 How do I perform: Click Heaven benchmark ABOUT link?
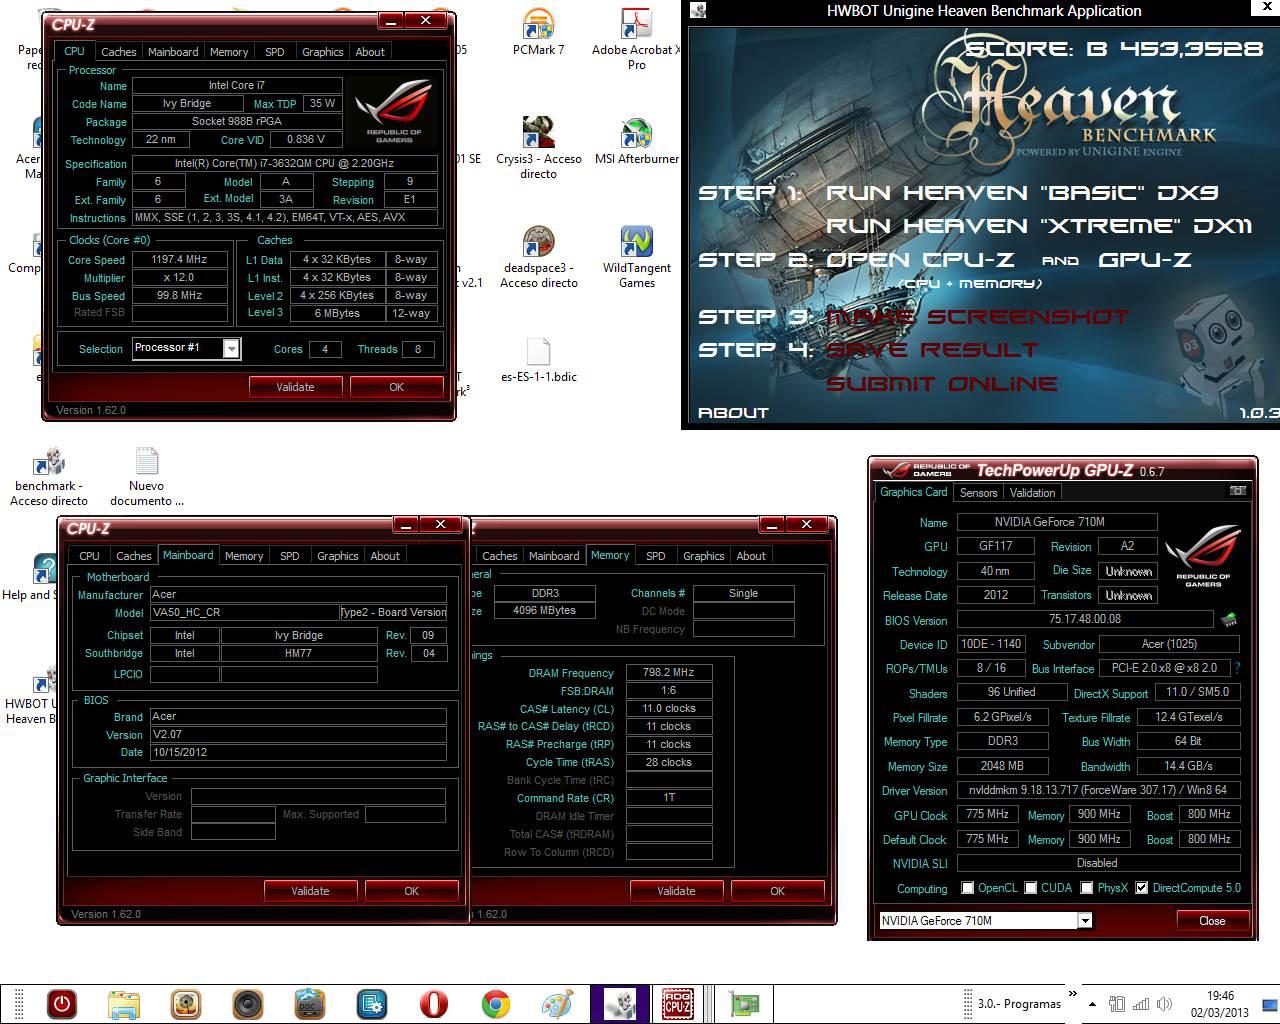(733, 413)
